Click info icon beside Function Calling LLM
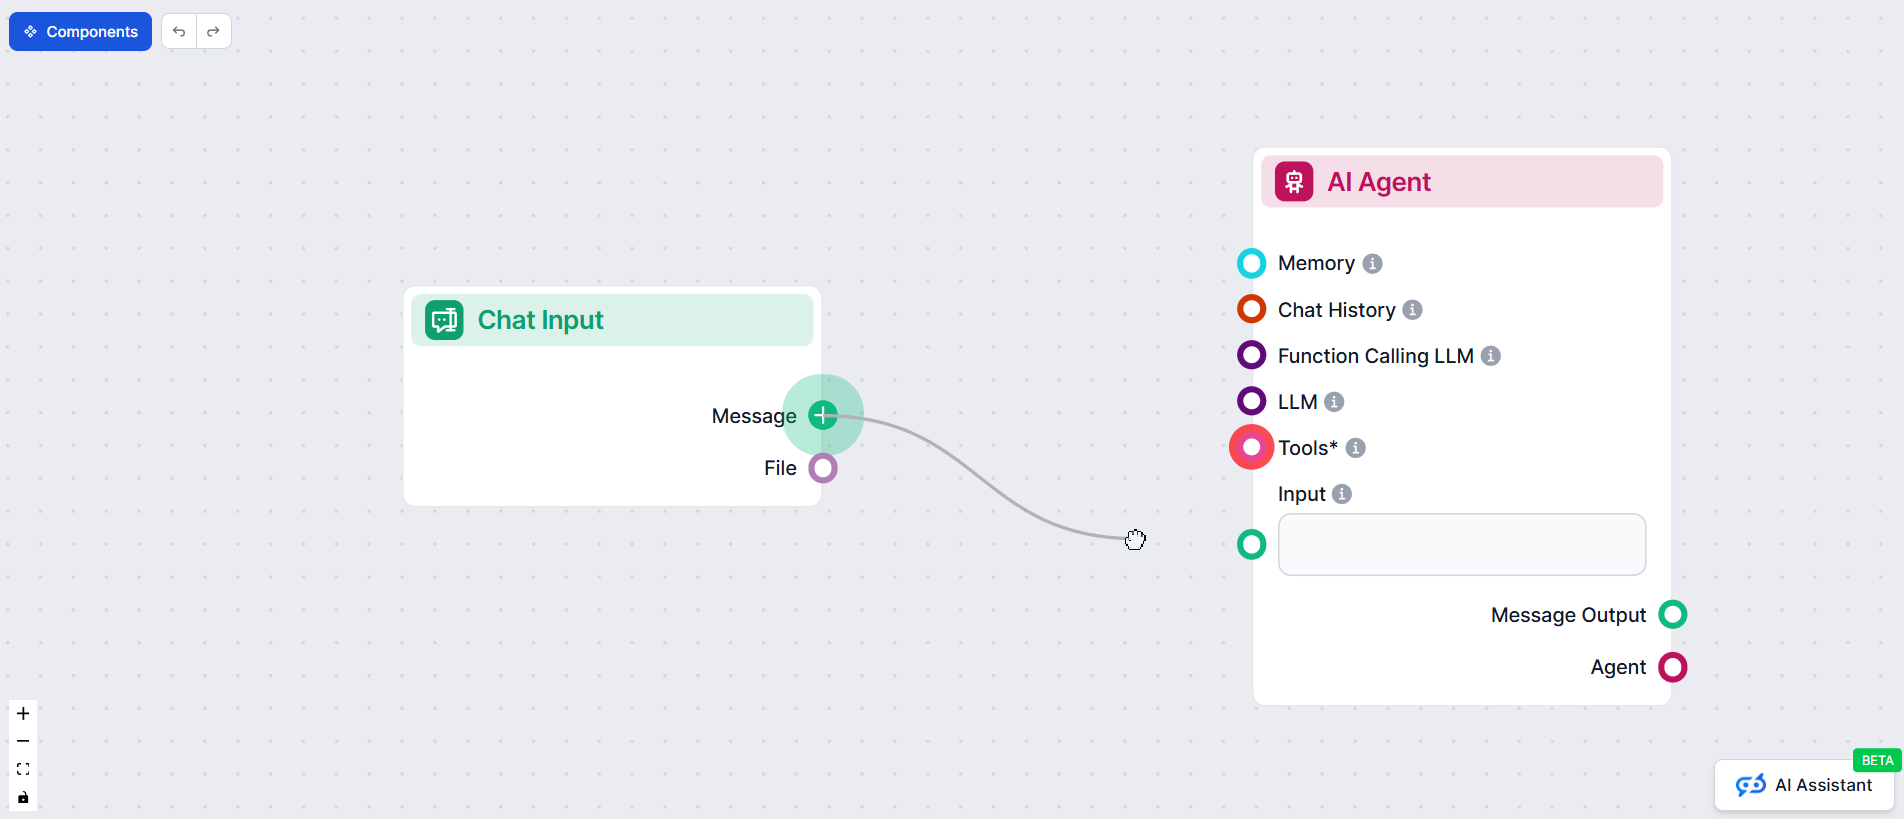The width and height of the screenshot is (1904, 819). [1490, 356]
